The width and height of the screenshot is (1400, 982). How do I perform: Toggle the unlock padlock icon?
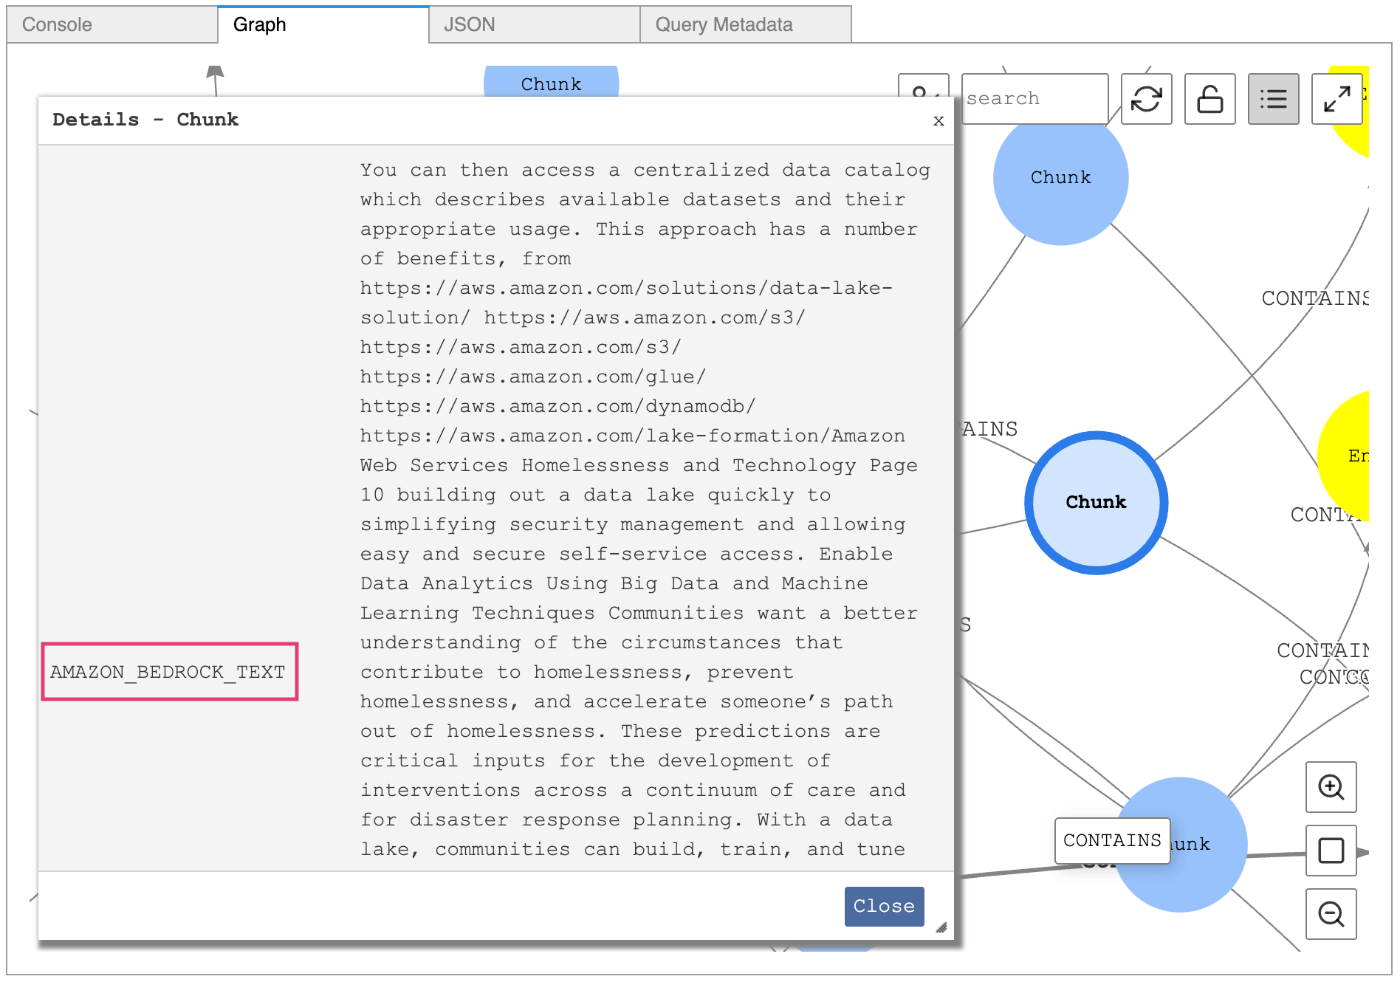tap(1210, 99)
